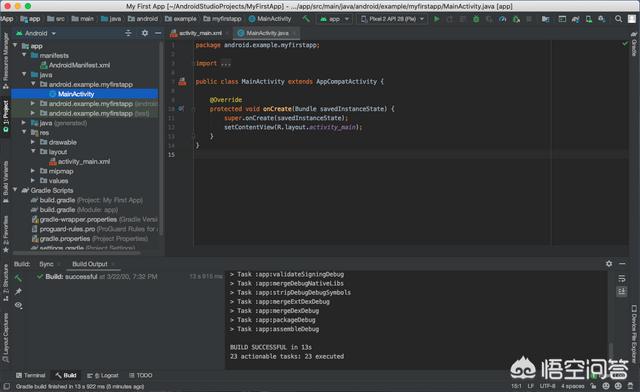Toggle the pin tab icon in Build panel
Image resolution: width=640 pixels, height=392 pixels.
click(x=18, y=292)
